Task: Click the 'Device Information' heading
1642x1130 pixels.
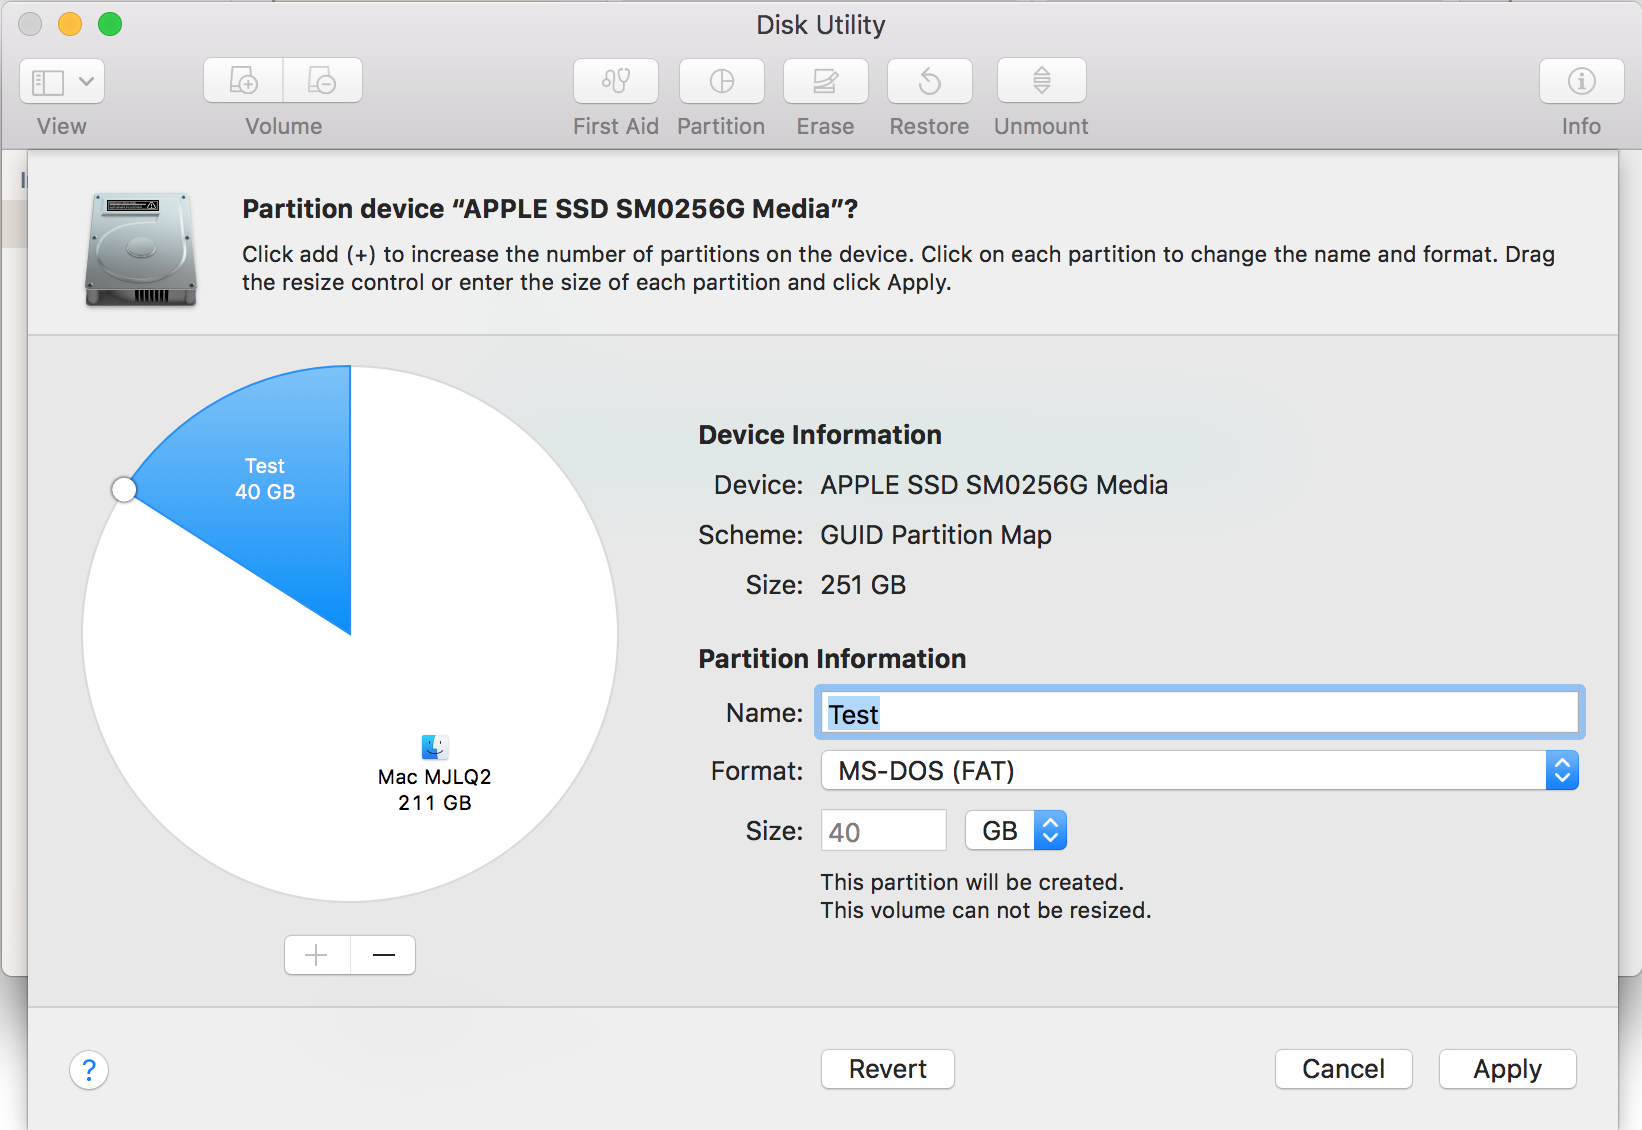Action: (820, 435)
